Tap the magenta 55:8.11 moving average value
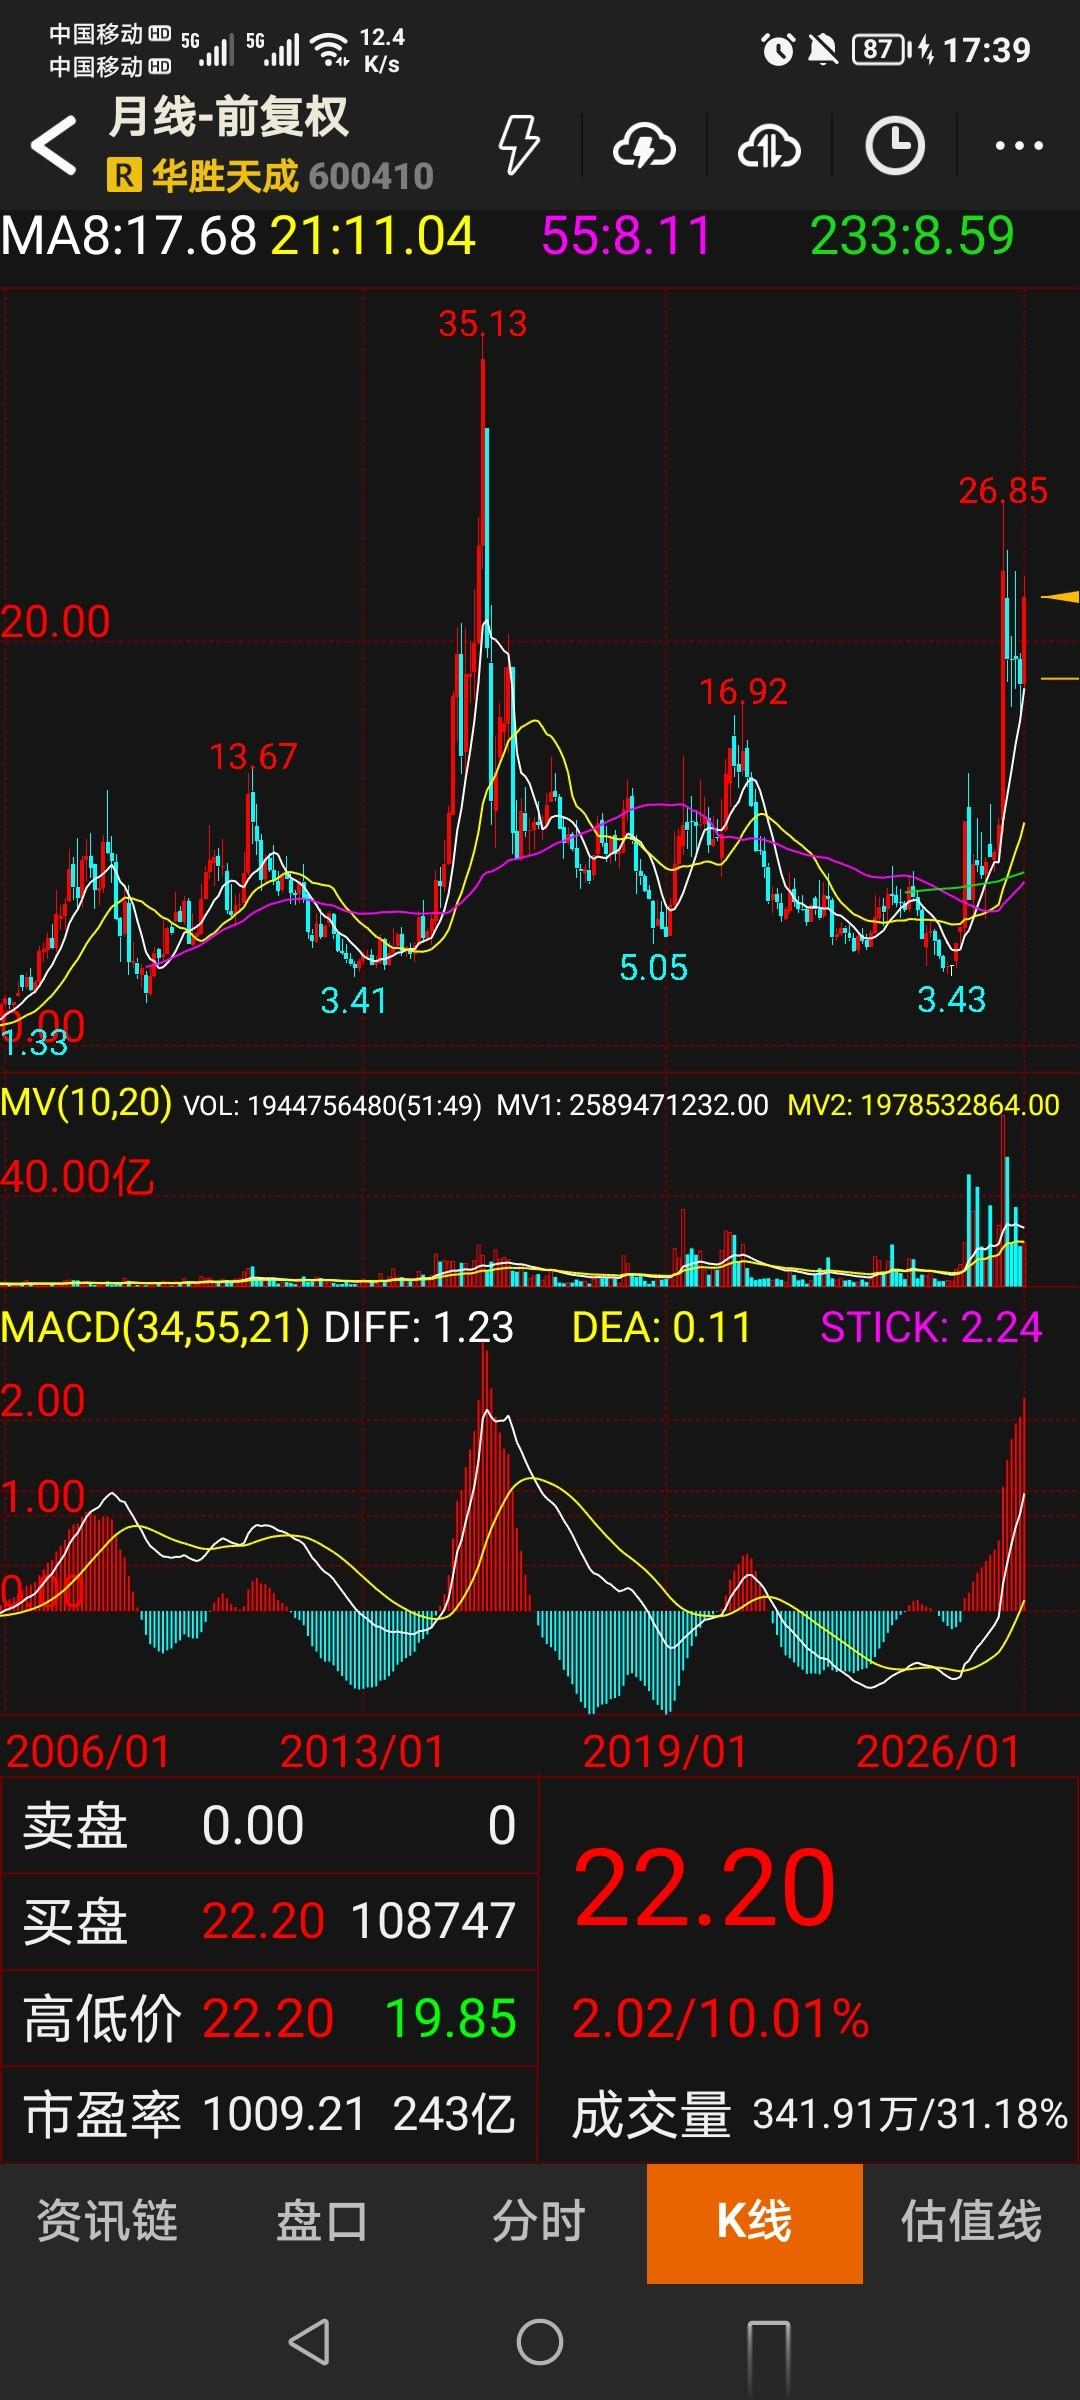1080x2400 pixels. tap(626, 236)
